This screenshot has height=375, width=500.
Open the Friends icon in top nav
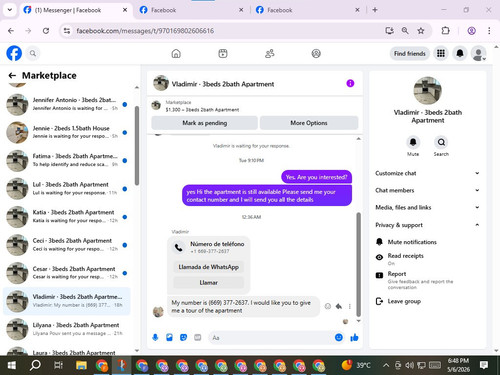269,53
